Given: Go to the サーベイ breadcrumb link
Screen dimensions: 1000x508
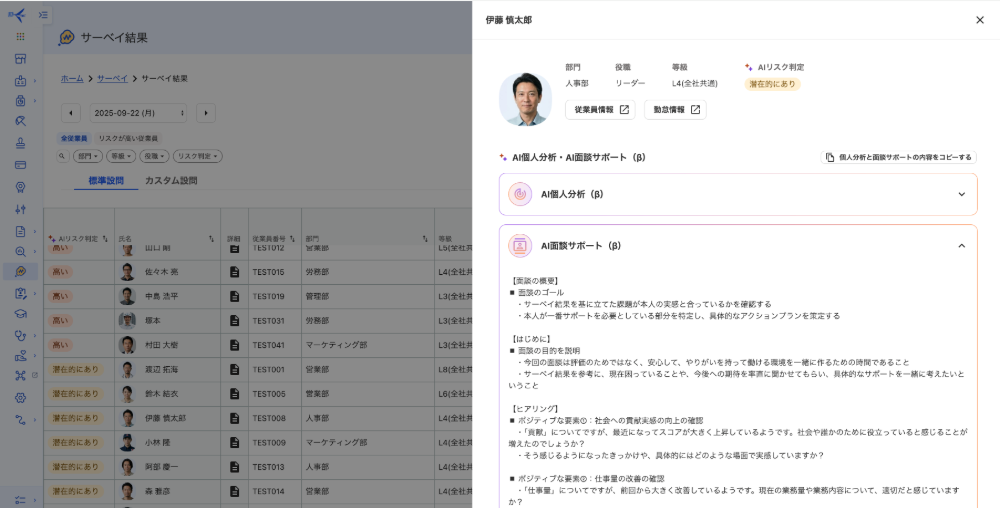Looking at the screenshot, I should pyautogui.click(x=112, y=79).
